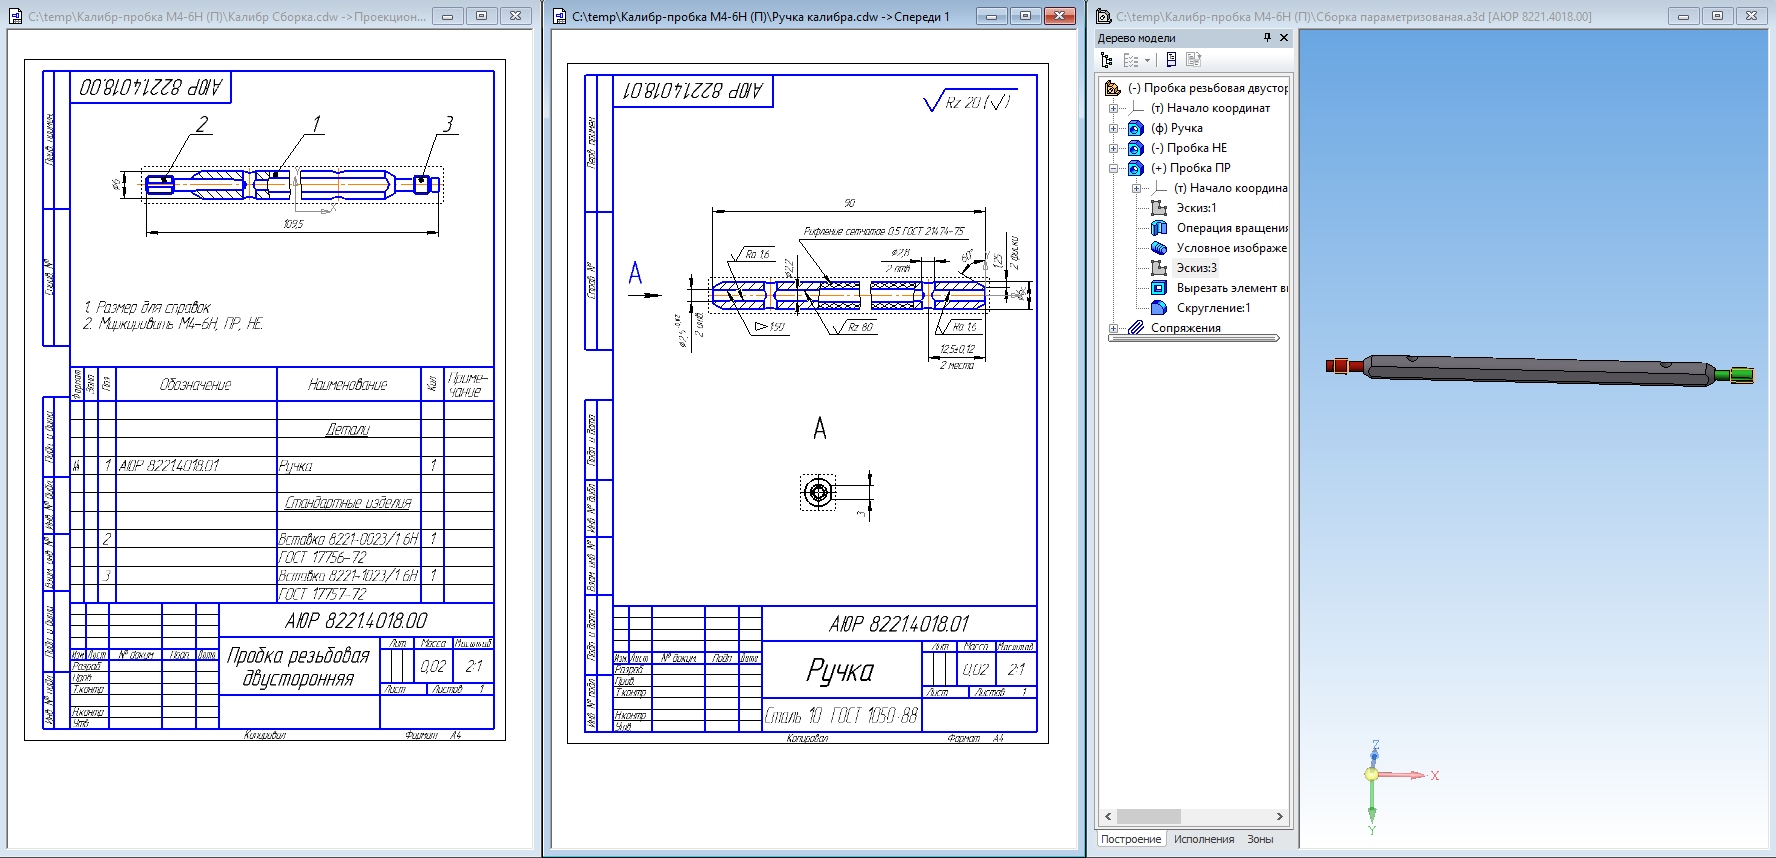Click origin axes icon of top Начало координат

tap(1137, 107)
